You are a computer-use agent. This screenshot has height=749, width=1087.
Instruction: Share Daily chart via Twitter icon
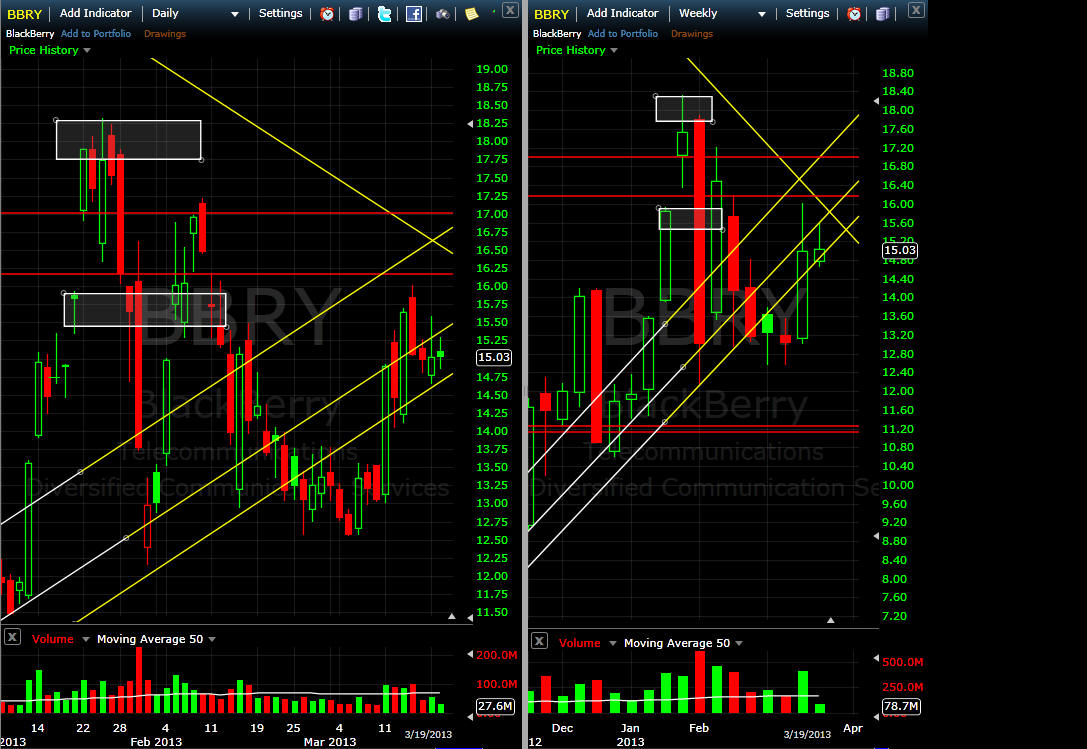[x=384, y=14]
